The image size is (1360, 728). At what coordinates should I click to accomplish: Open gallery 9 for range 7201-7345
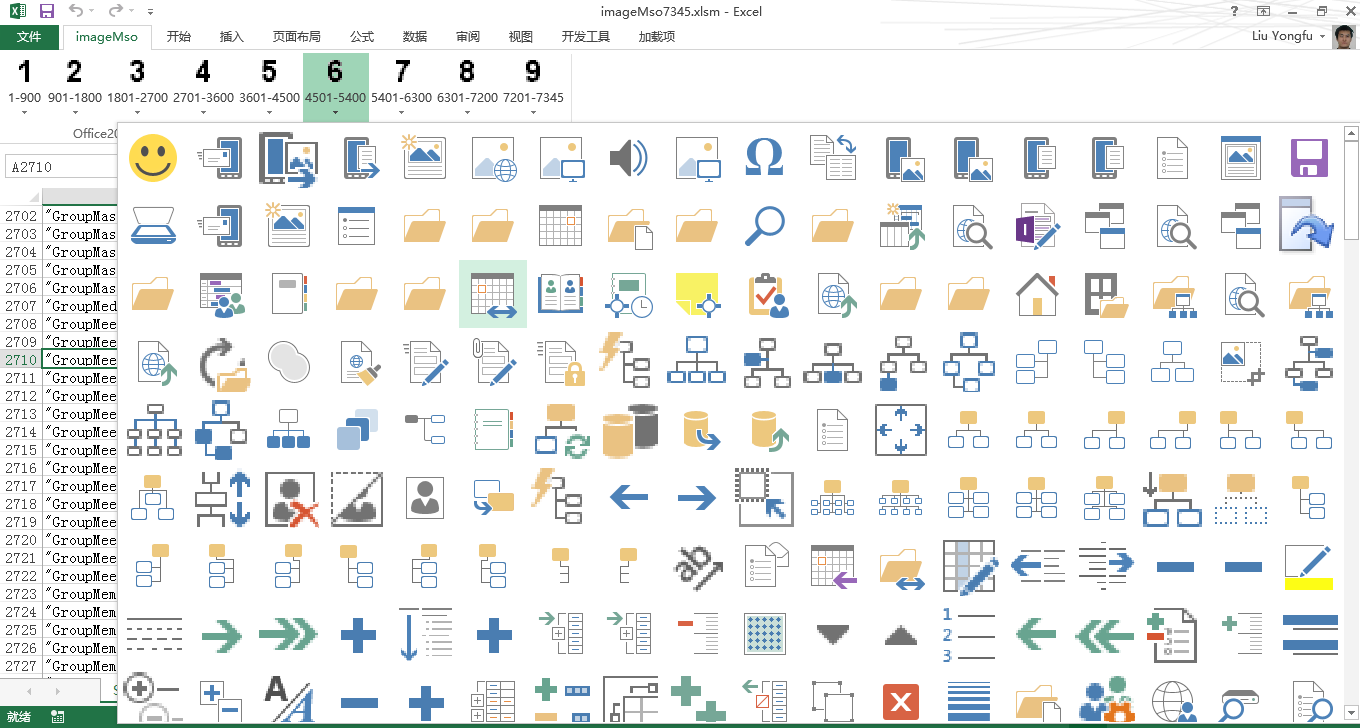(x=533, y=87)
